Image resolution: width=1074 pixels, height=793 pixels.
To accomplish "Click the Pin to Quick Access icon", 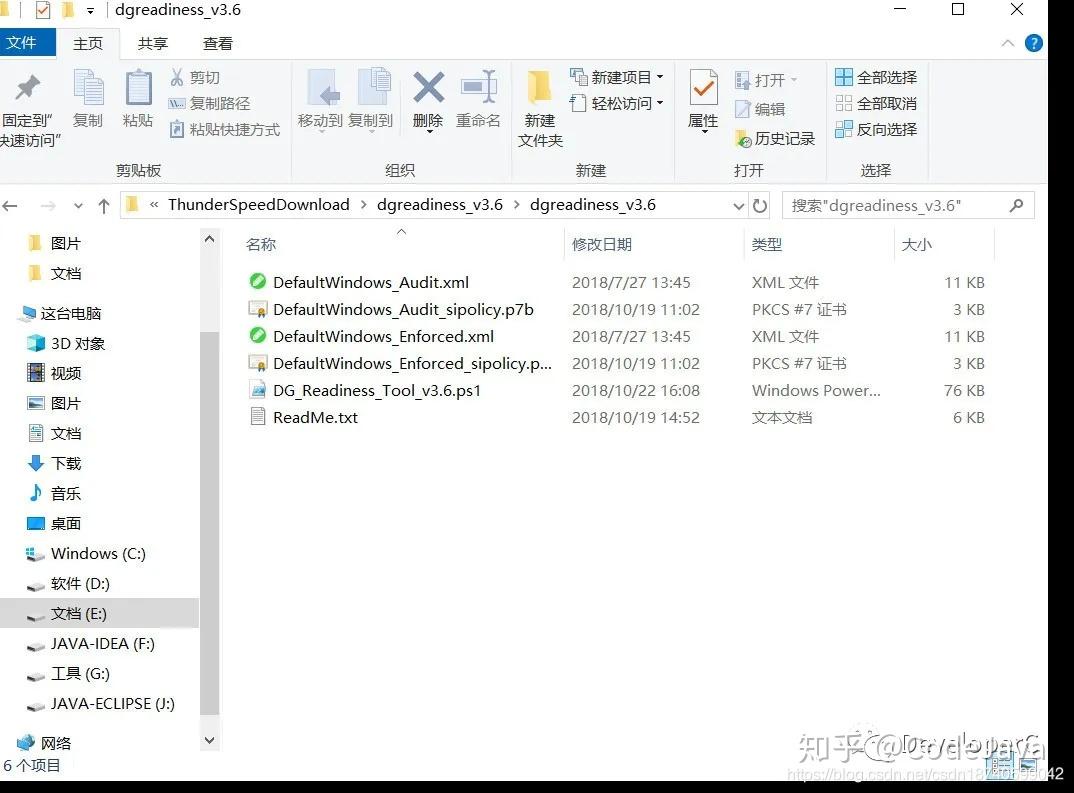I will click(27, 88).
